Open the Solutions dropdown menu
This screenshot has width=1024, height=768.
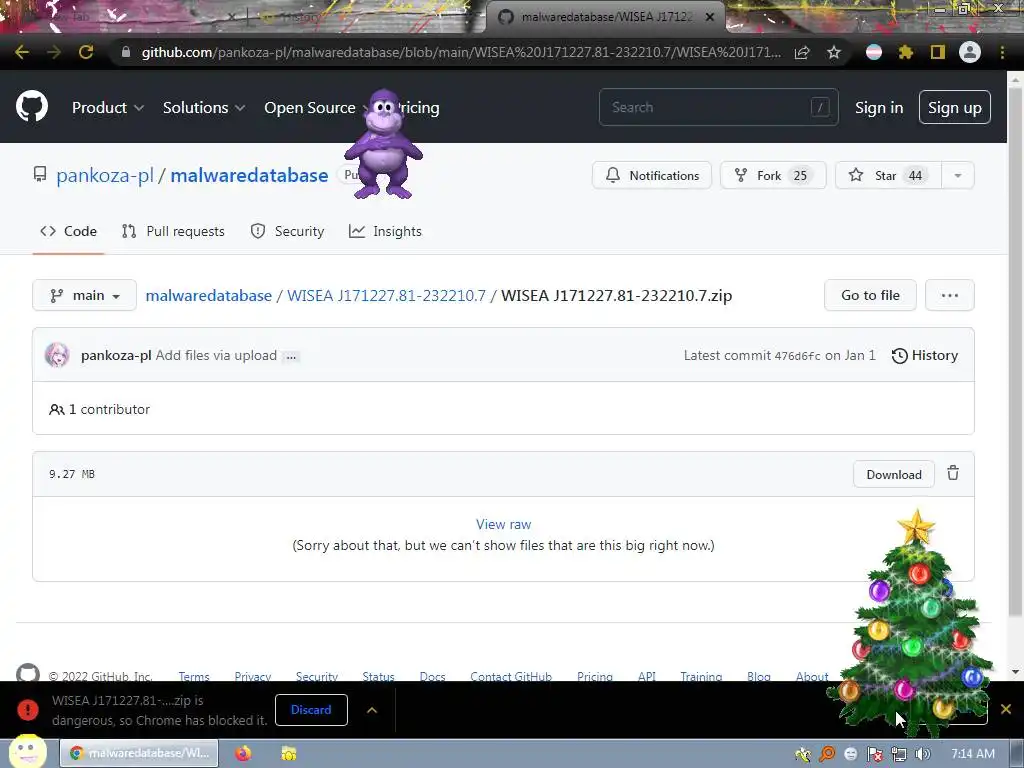(x=204, y=108)
